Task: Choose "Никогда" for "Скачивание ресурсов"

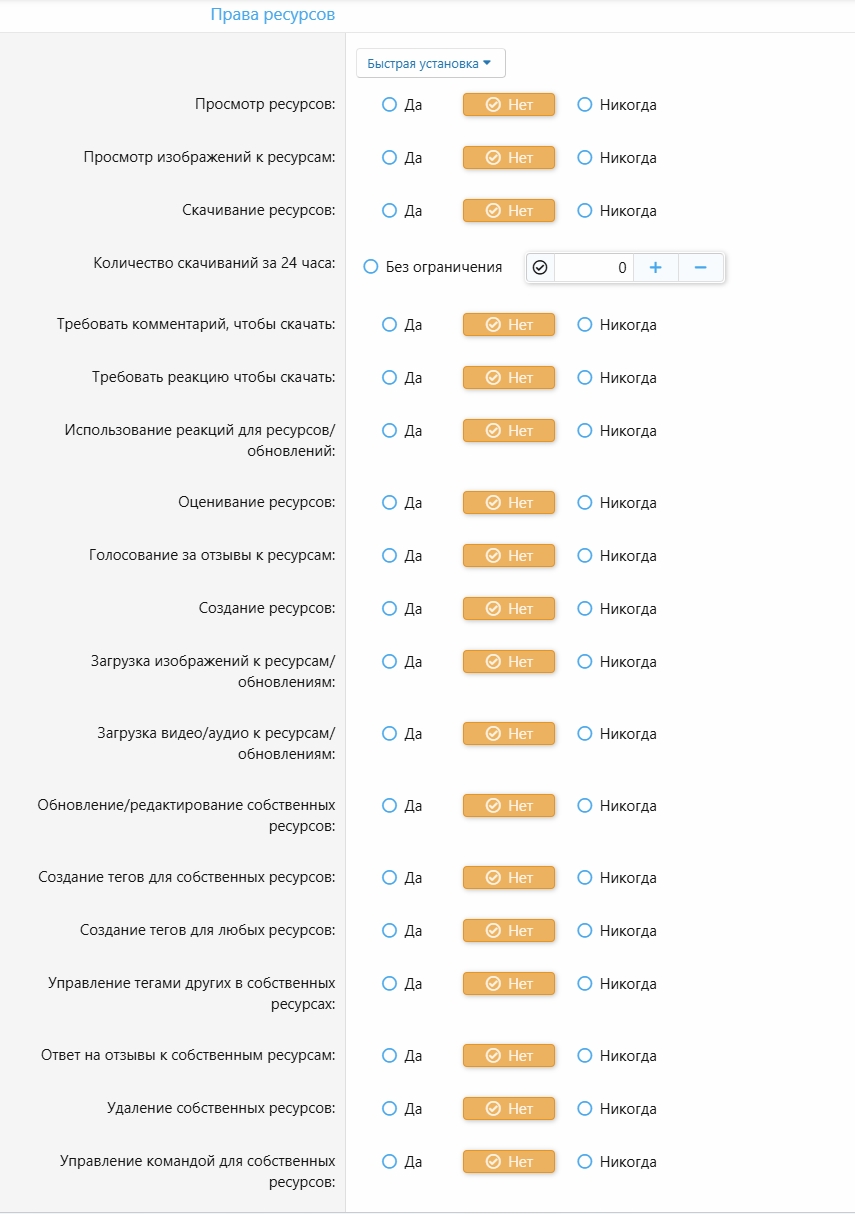Action: point(584,211)
